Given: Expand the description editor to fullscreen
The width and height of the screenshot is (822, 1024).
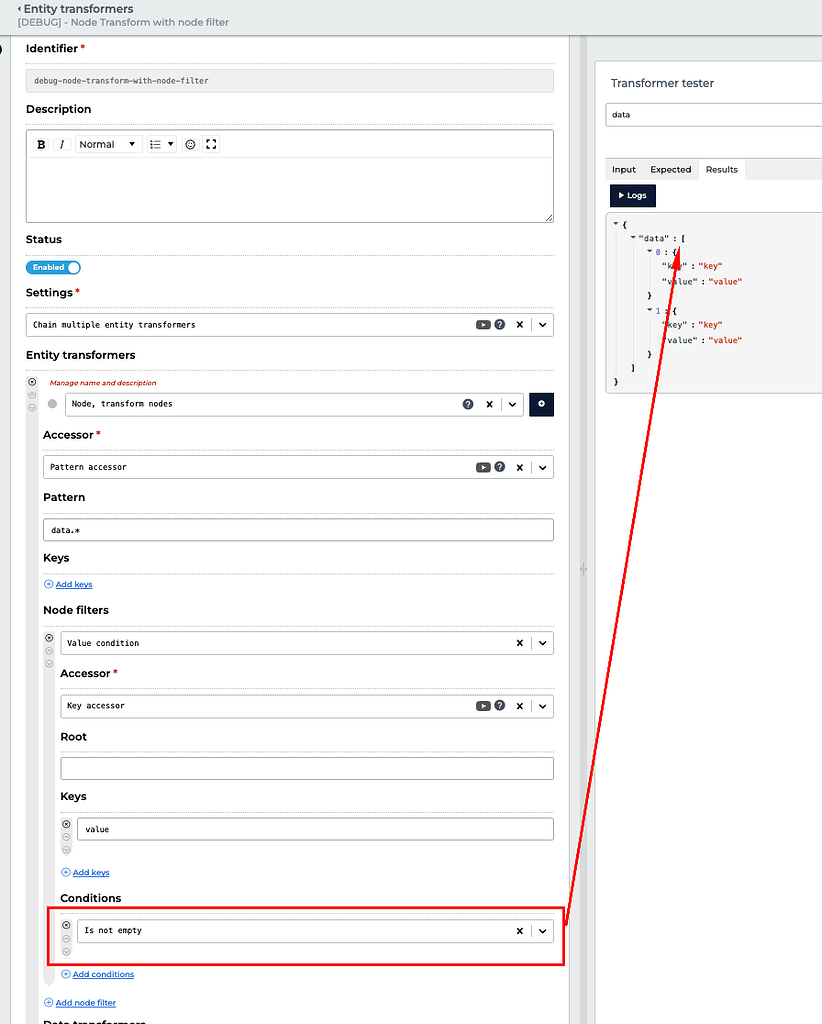Looking at the screenshot, I should pos(210,144).
